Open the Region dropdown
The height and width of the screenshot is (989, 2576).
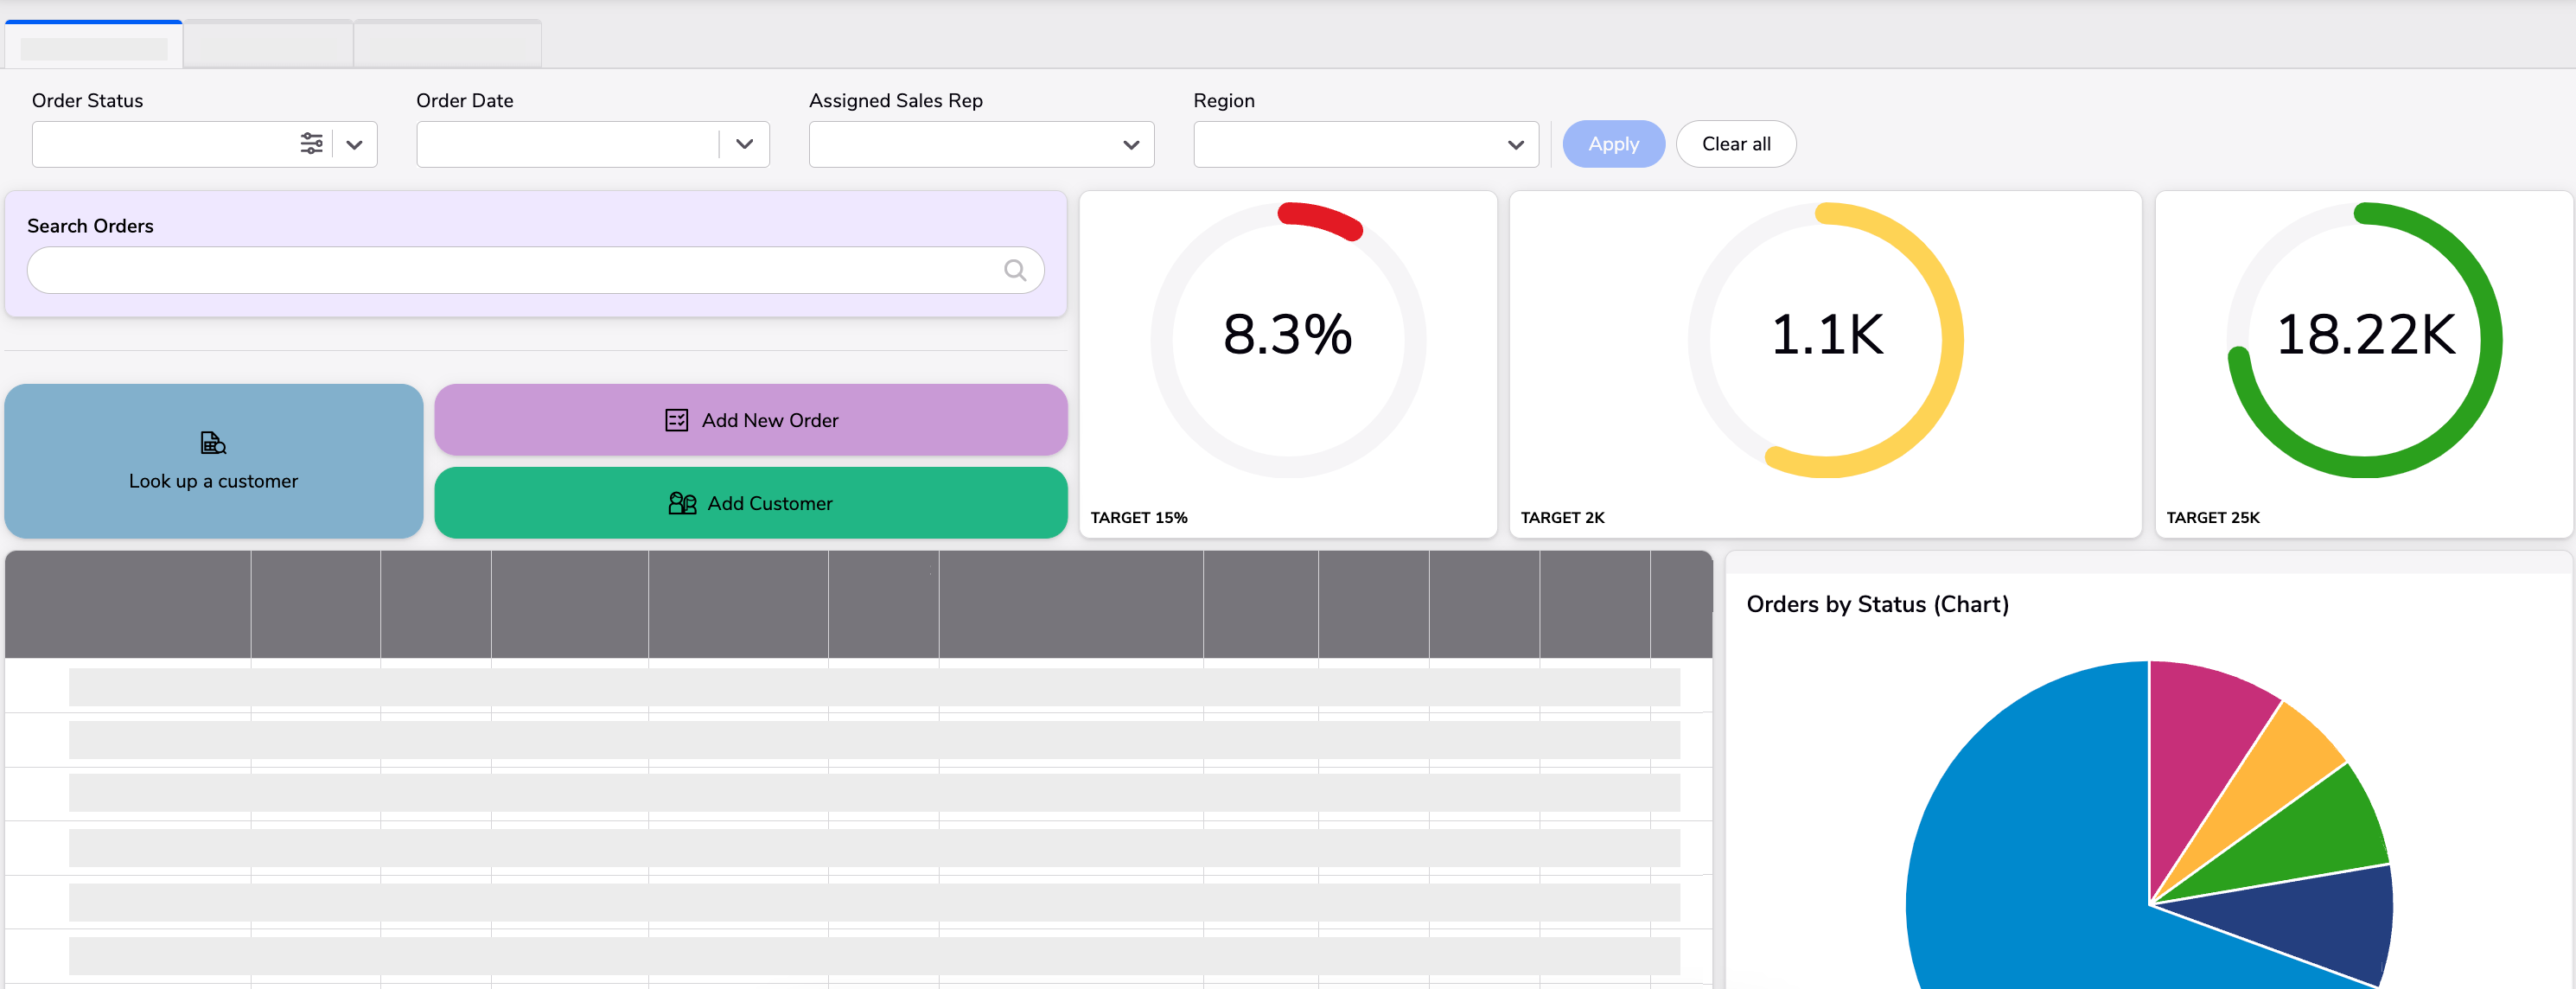pyautogui.click(x=1365, y=144)
